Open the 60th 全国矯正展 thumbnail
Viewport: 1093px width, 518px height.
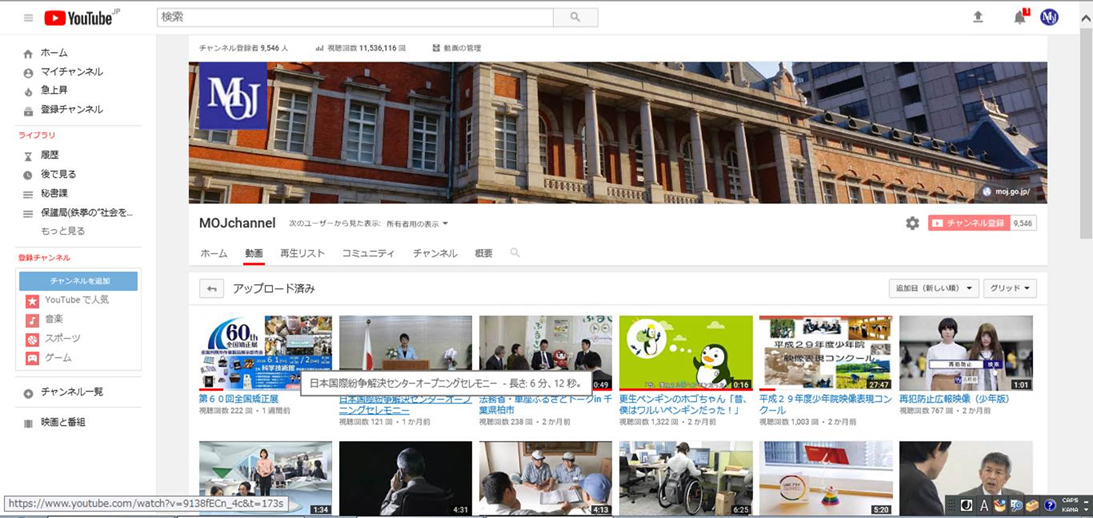tap(266, 353)
